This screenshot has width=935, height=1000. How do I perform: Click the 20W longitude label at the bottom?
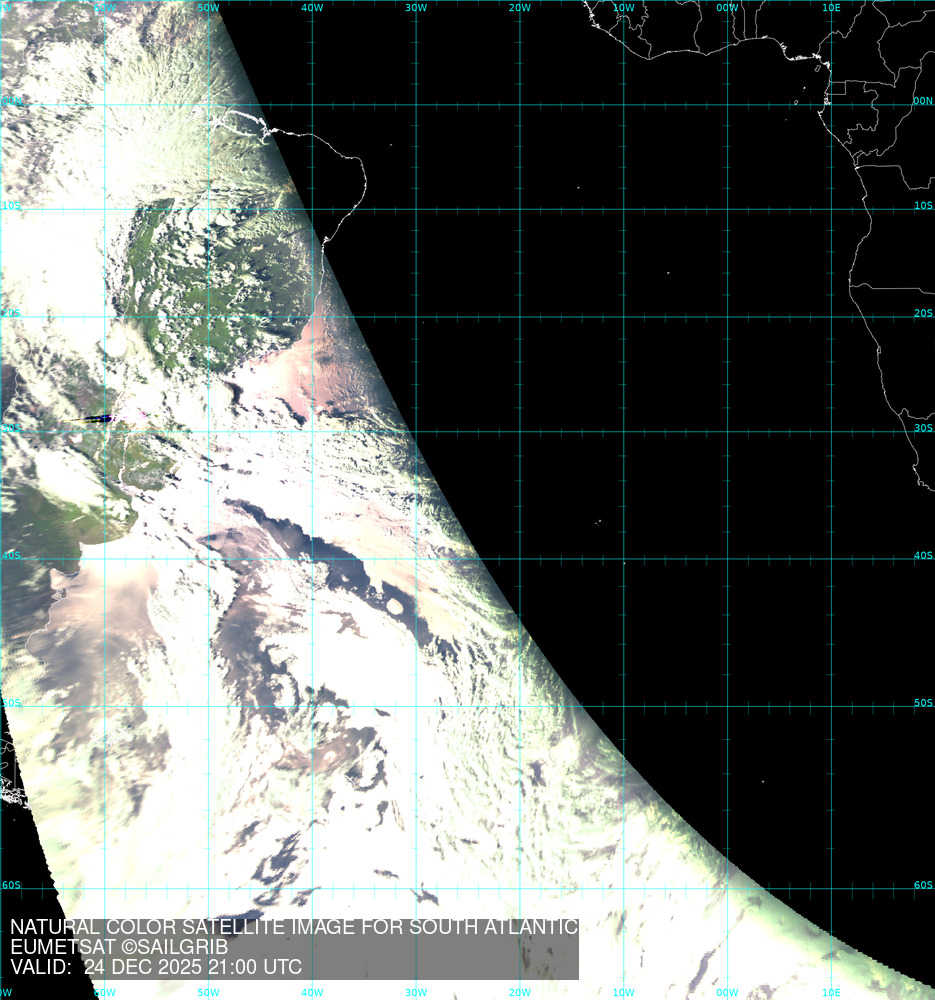tap(519, 993)
